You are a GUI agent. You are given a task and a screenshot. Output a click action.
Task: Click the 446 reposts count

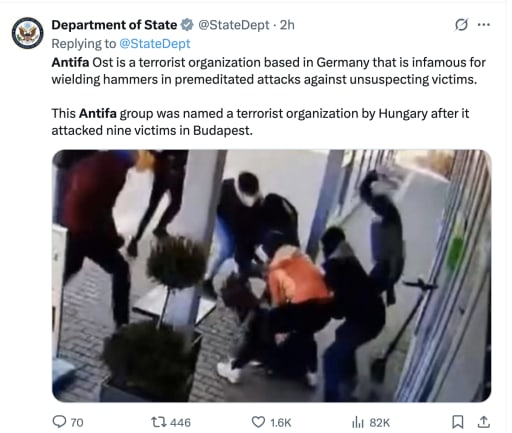(x=180, y=423)
